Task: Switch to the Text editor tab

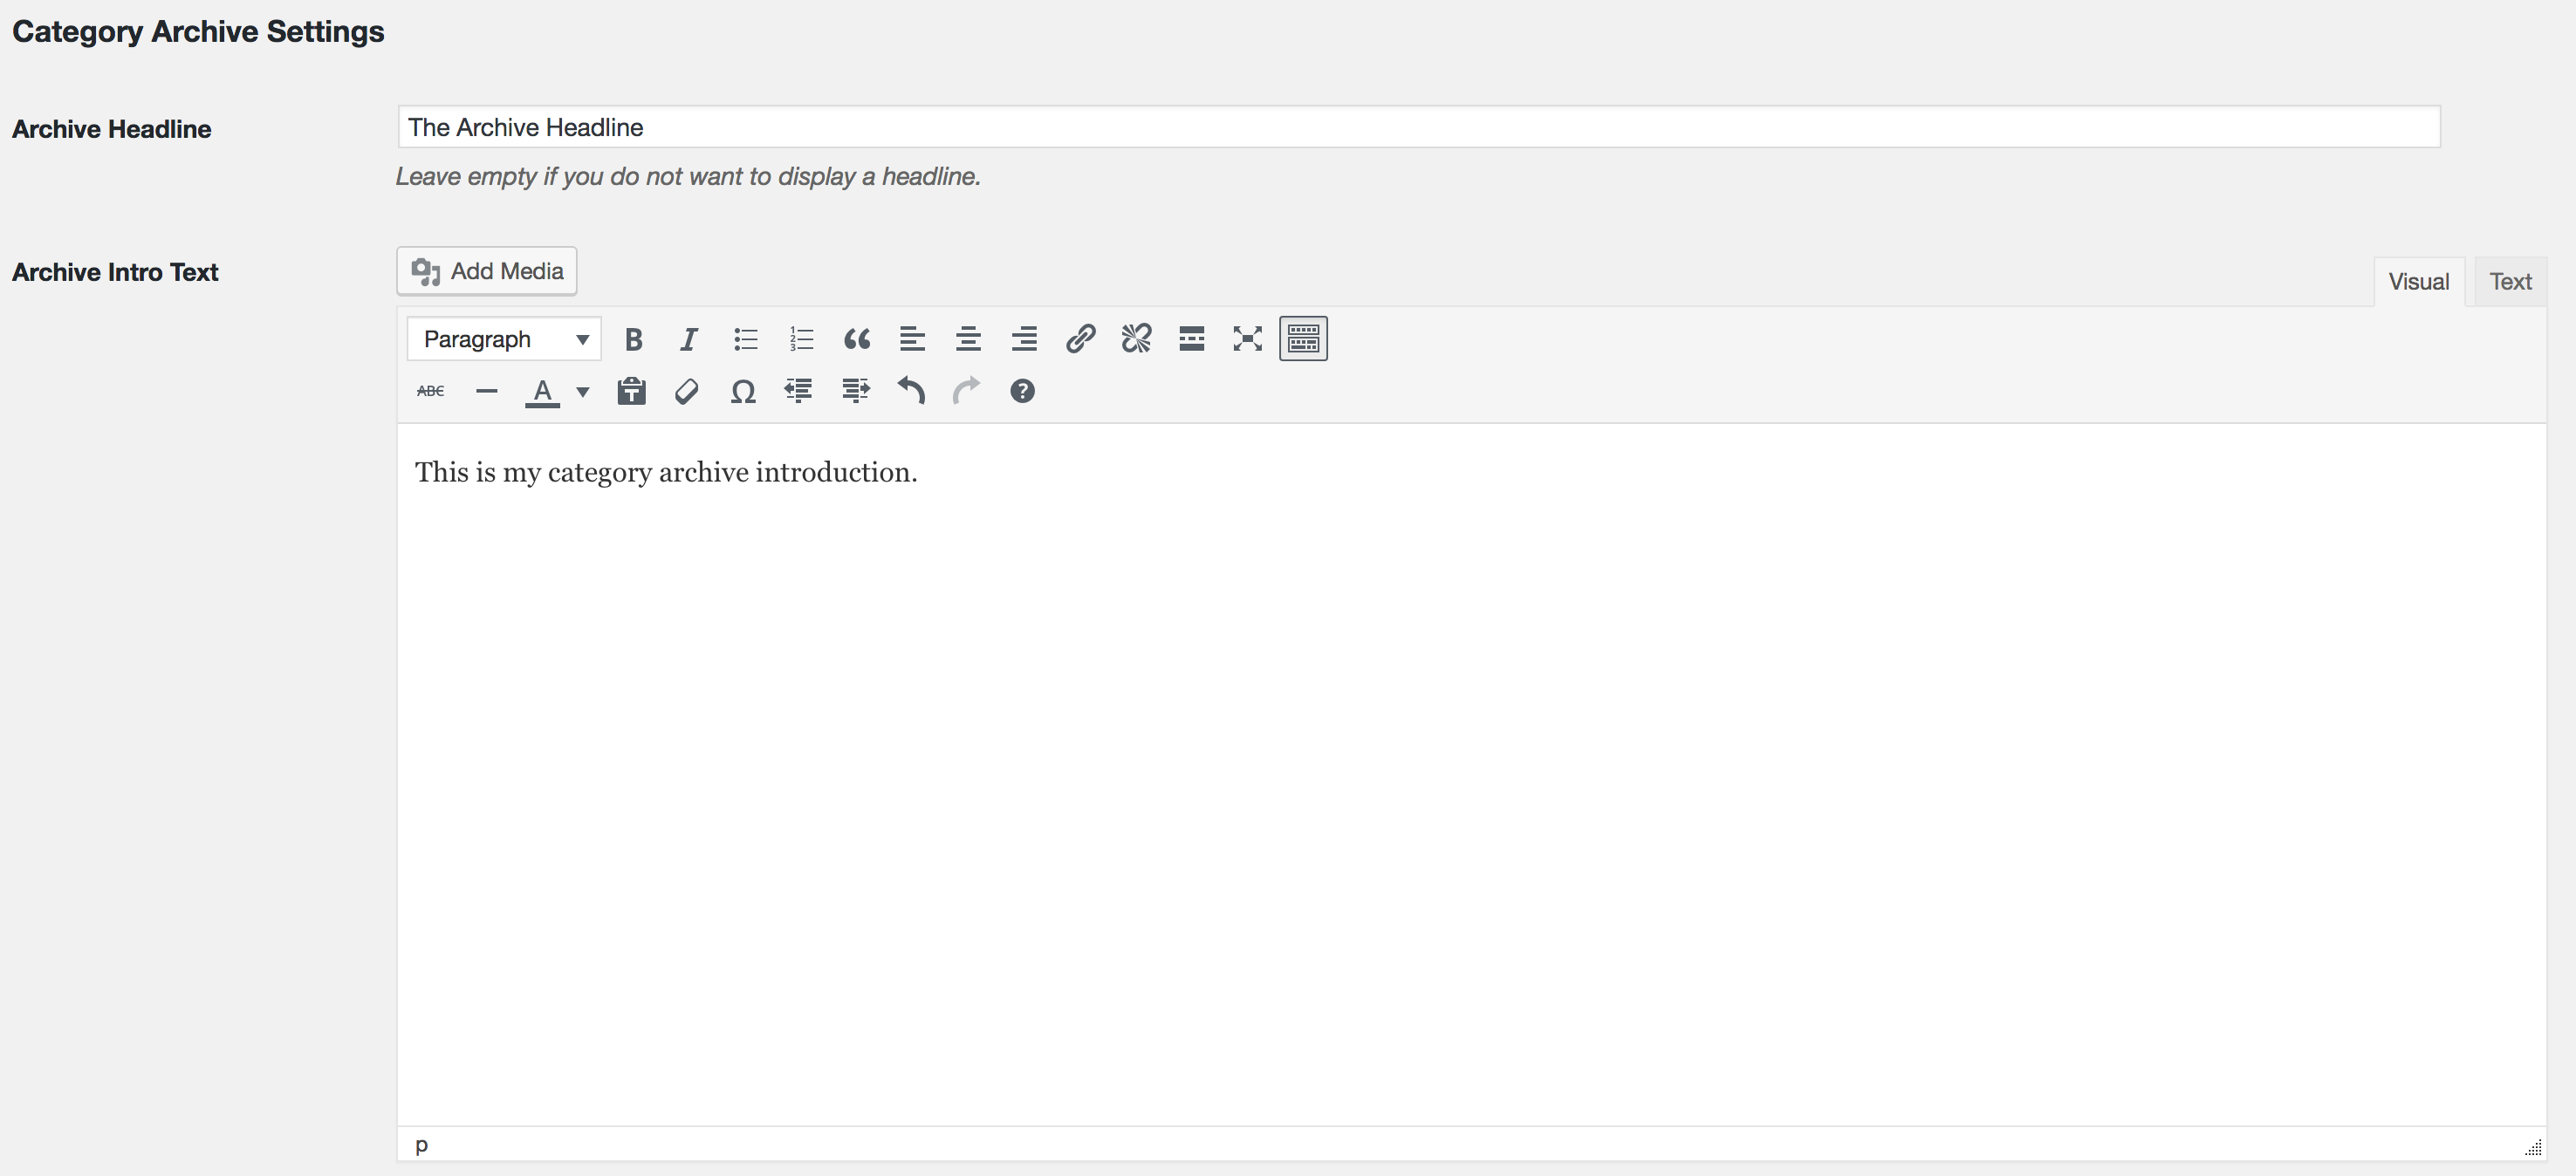Action: tap(2510, 282)
